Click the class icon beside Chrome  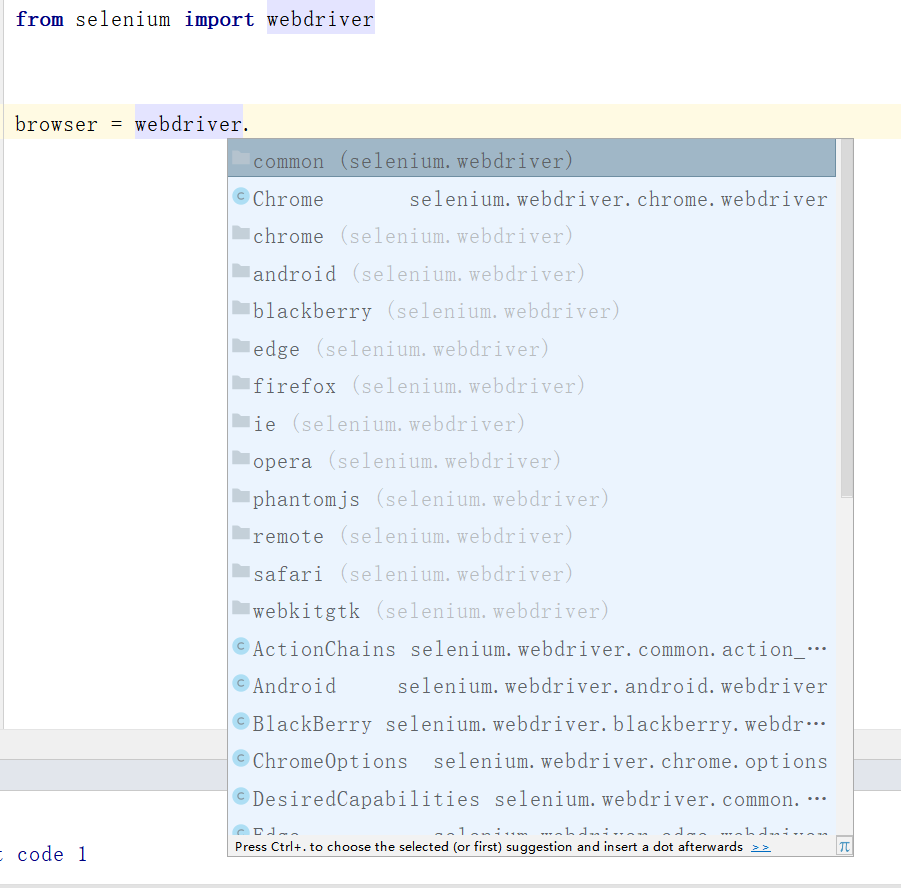[241, 196]
